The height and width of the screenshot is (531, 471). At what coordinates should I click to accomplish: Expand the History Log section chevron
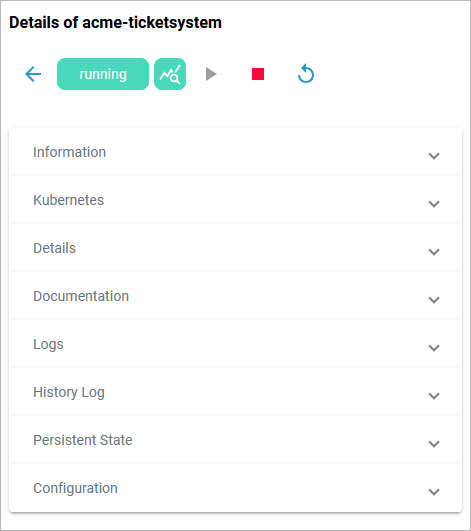pyautogui.click(x=434, y=396)
